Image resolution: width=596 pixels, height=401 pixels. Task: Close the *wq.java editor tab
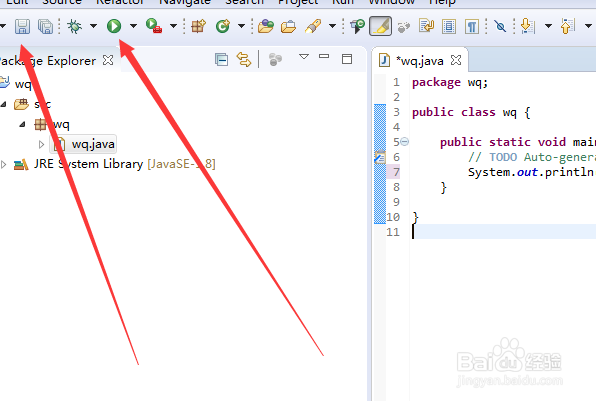click(x=456, y=60)
